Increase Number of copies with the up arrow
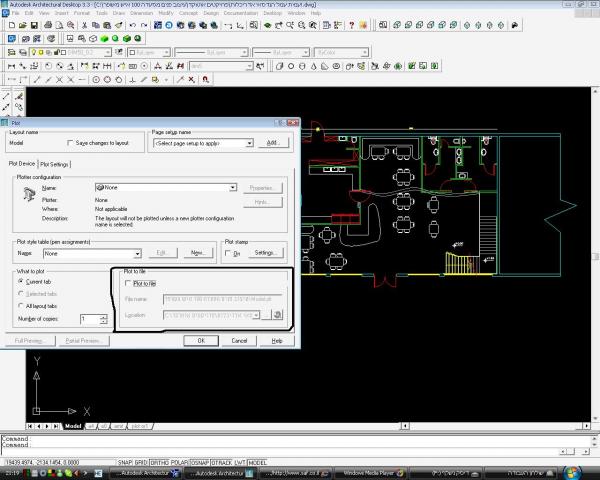The height and width of the screenshot is (480, 600). [103, 317]
